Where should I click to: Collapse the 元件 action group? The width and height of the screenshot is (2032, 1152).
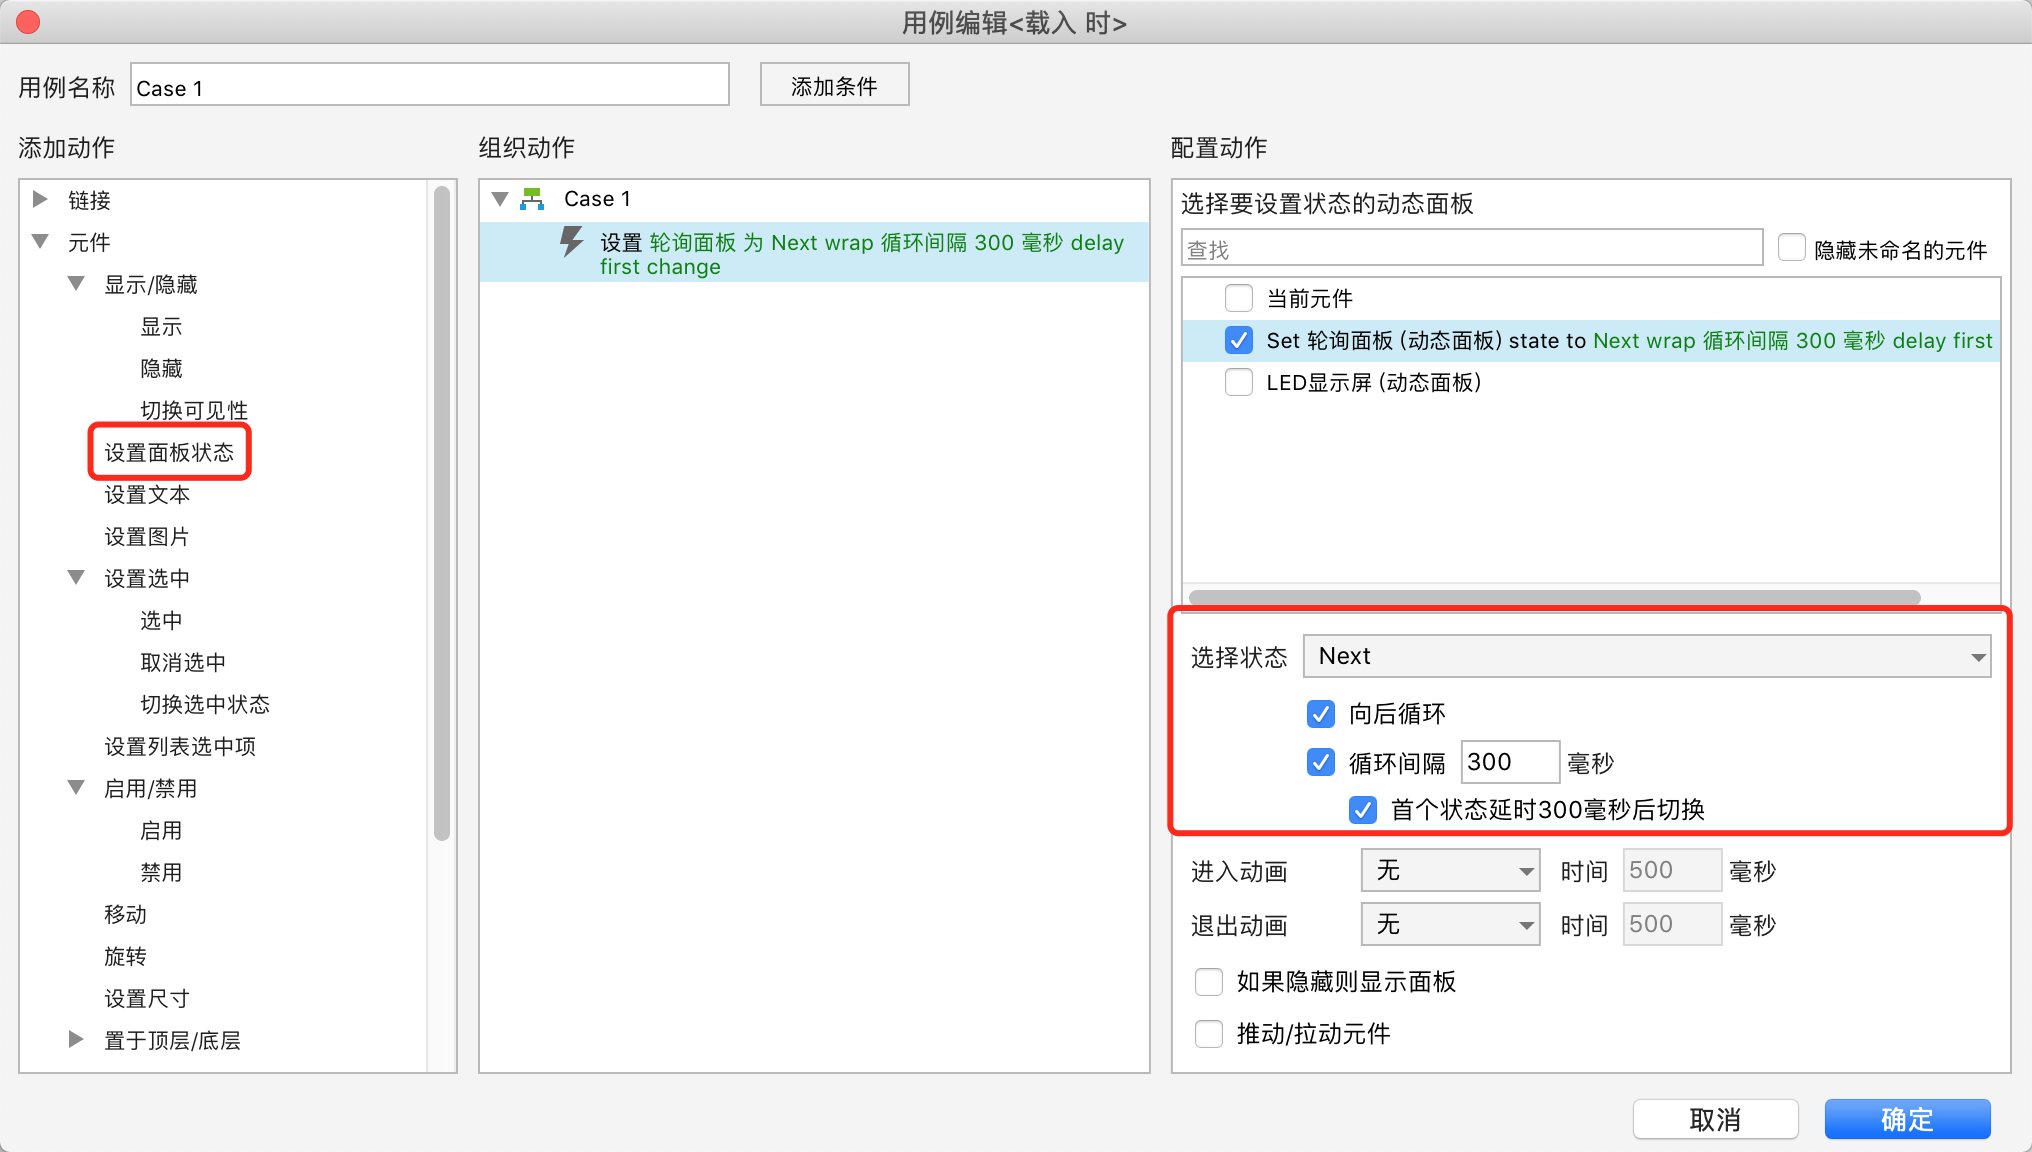coord(40,241)
